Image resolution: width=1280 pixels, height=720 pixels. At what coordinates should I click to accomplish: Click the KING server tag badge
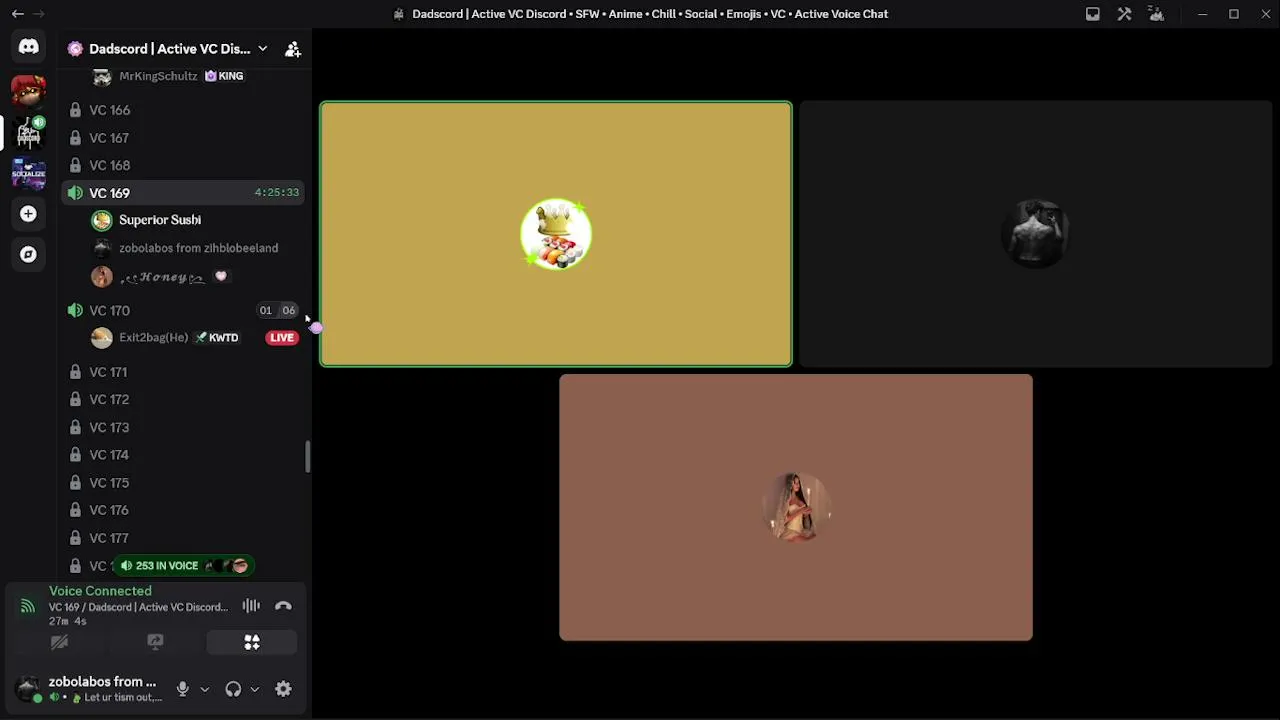pos(224,76)
